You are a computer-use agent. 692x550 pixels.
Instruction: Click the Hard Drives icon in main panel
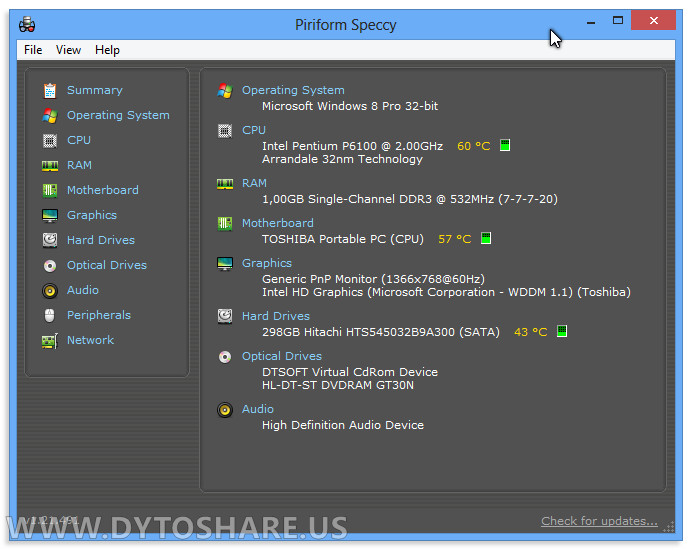(225, 316)
